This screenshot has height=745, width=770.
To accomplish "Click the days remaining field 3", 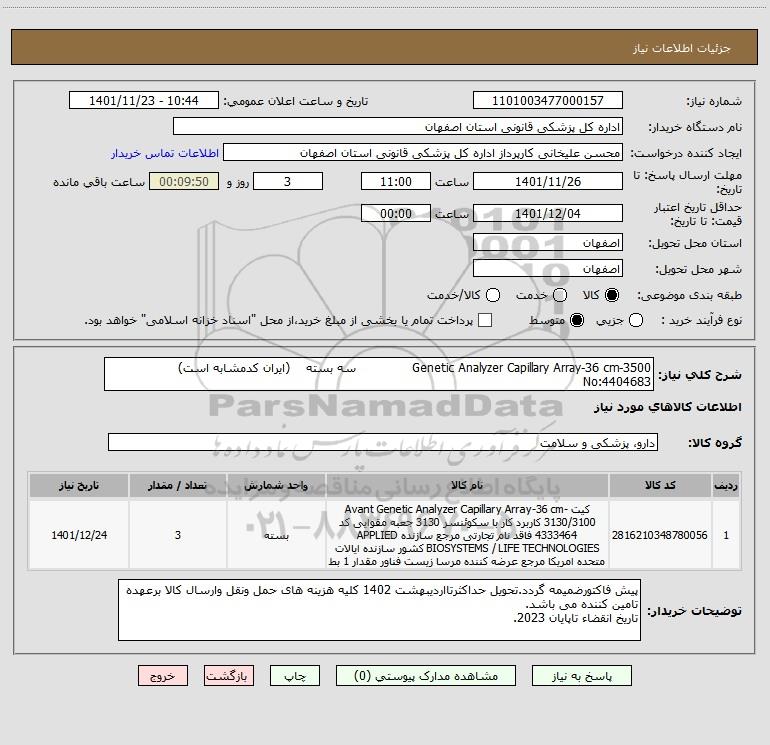I will tap(288, 181).
